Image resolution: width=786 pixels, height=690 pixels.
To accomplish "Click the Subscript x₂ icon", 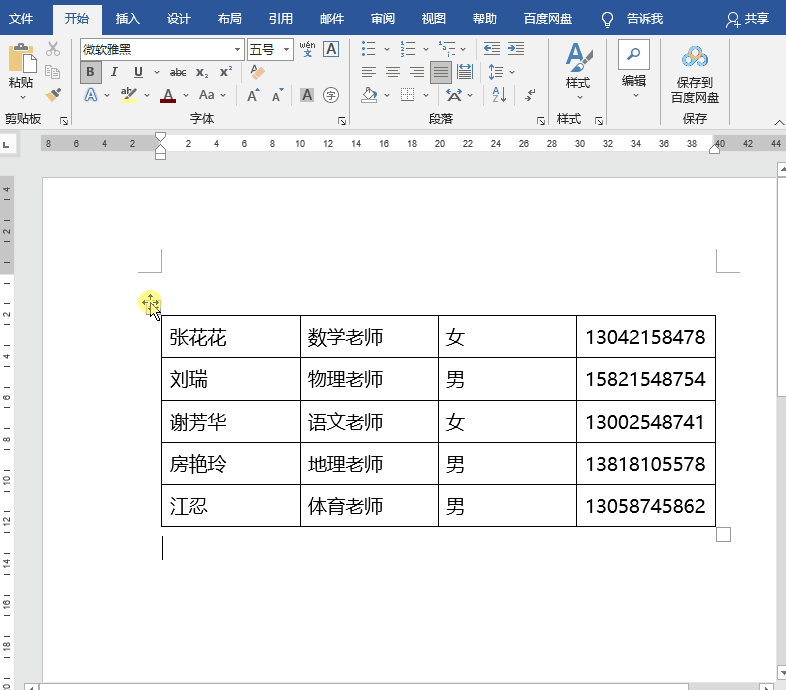I will 202,72.
